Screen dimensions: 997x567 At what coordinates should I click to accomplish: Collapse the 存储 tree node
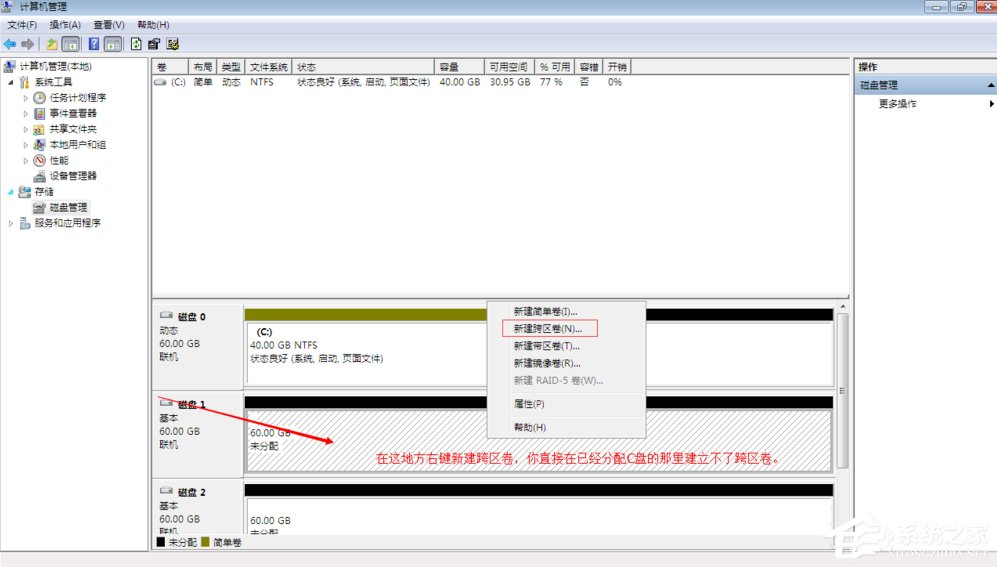[x=11, y=192]
